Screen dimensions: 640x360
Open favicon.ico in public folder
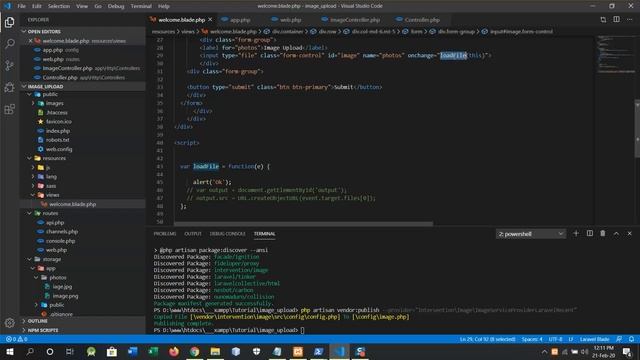click(x=59, y=122)
